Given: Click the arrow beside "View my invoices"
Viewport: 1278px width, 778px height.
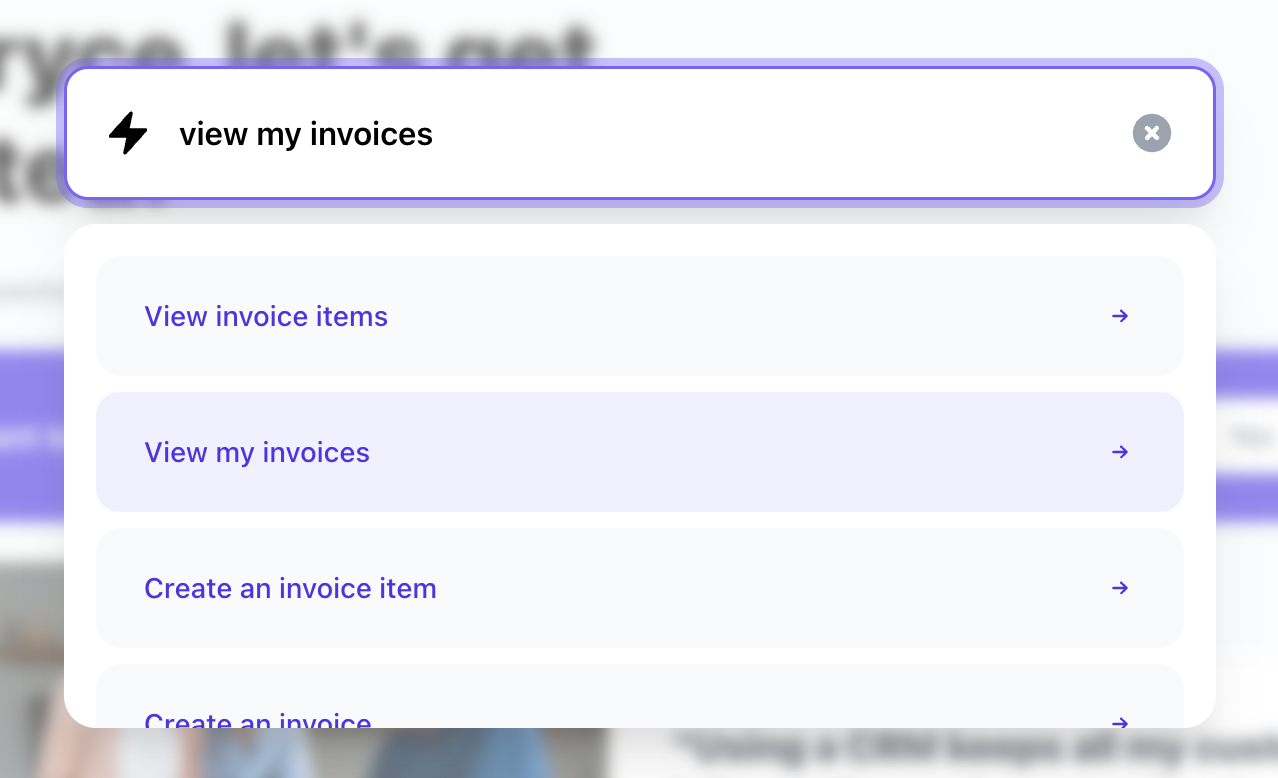Looking at the screenshot, I should click(x=1120, y=452).
